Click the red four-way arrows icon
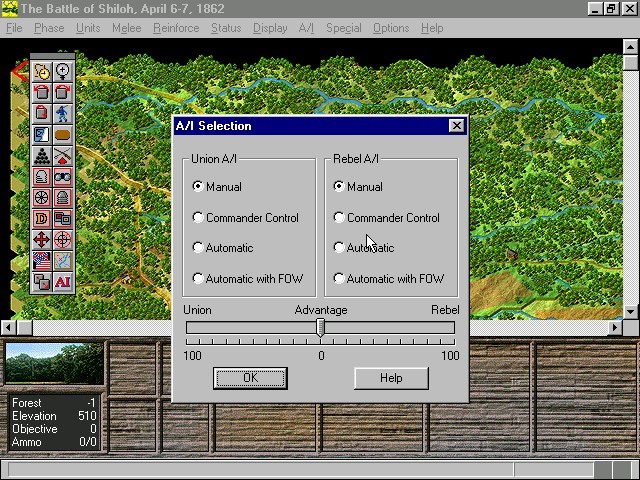This screenshot has height=480, width=640. 41,240
